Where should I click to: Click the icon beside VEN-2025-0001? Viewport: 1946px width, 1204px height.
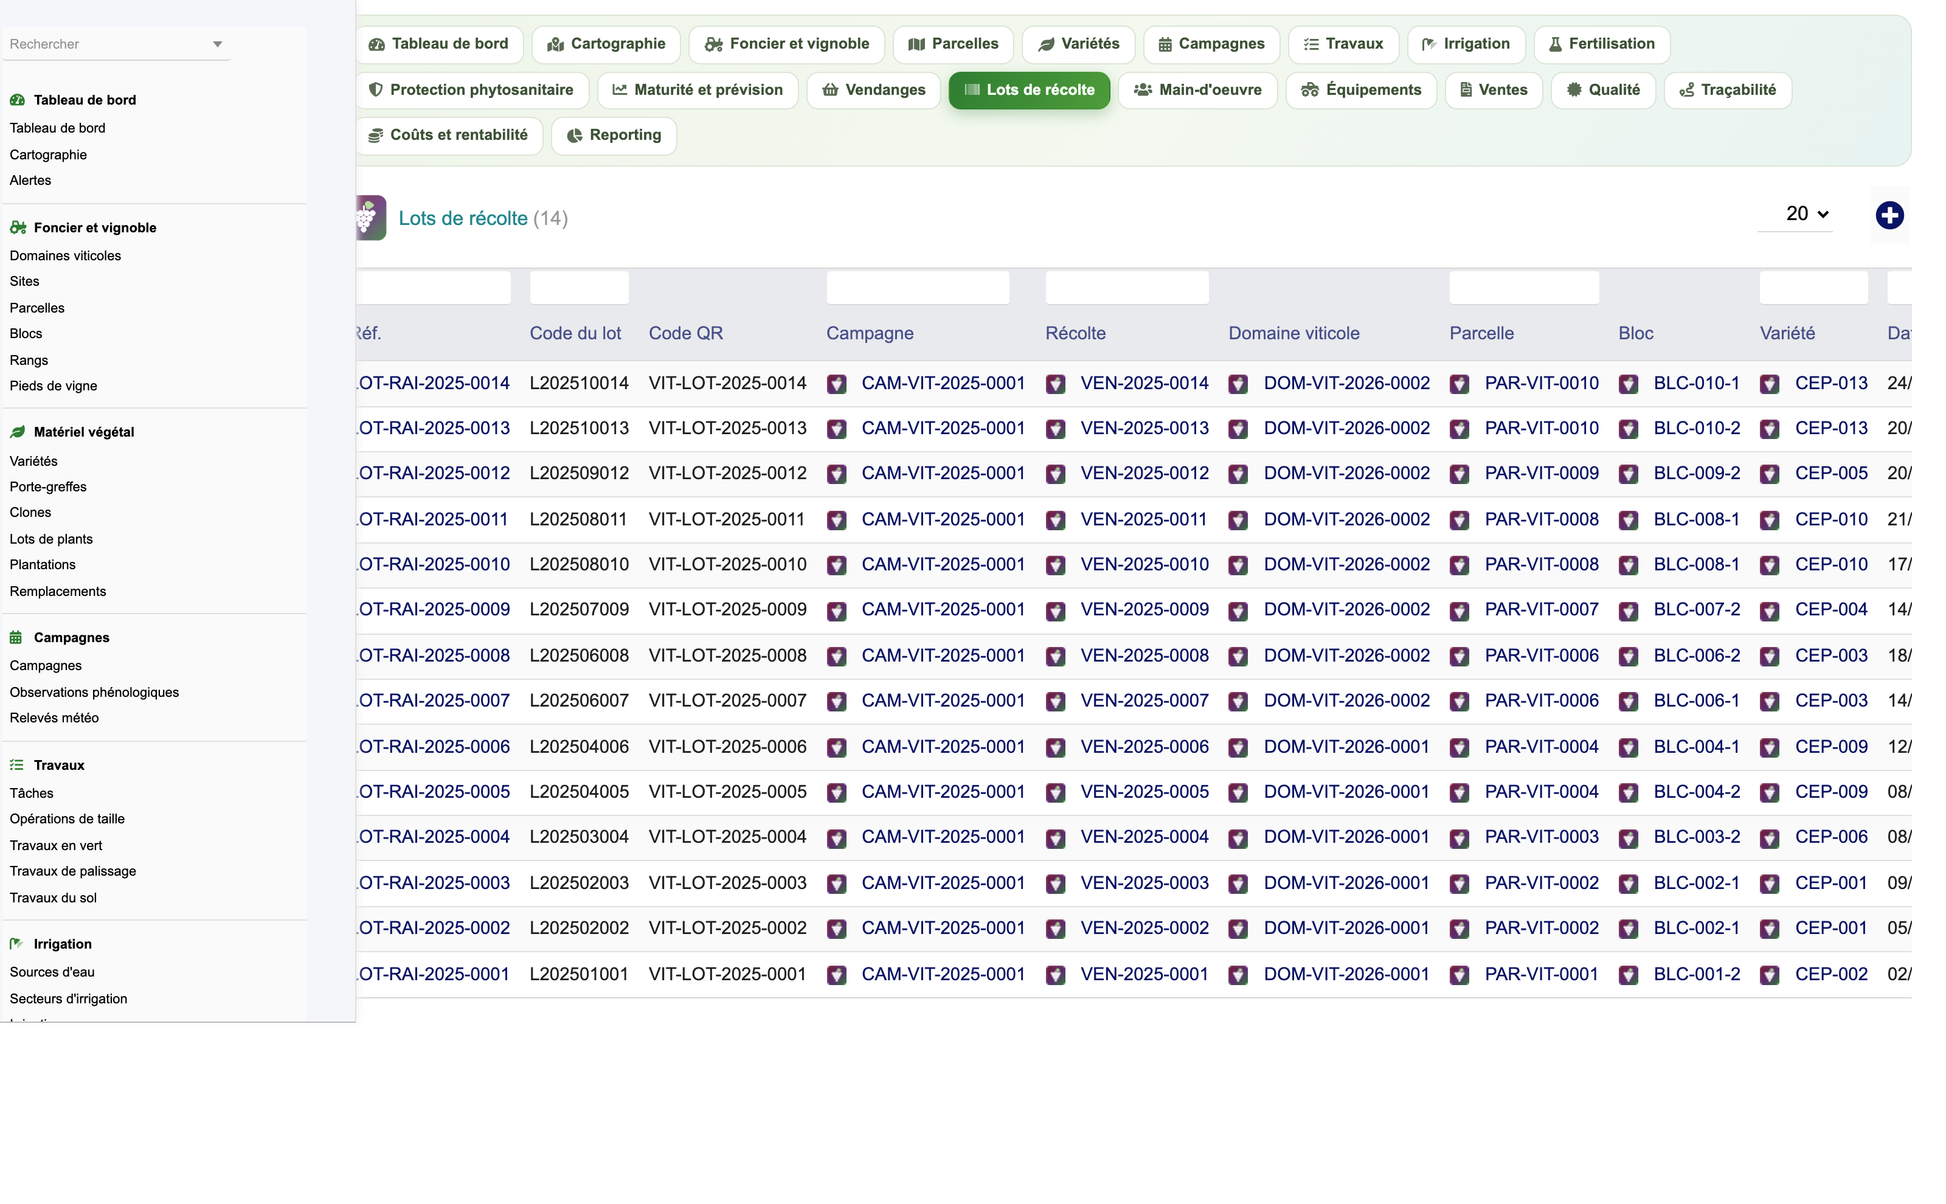(1056, 975)
